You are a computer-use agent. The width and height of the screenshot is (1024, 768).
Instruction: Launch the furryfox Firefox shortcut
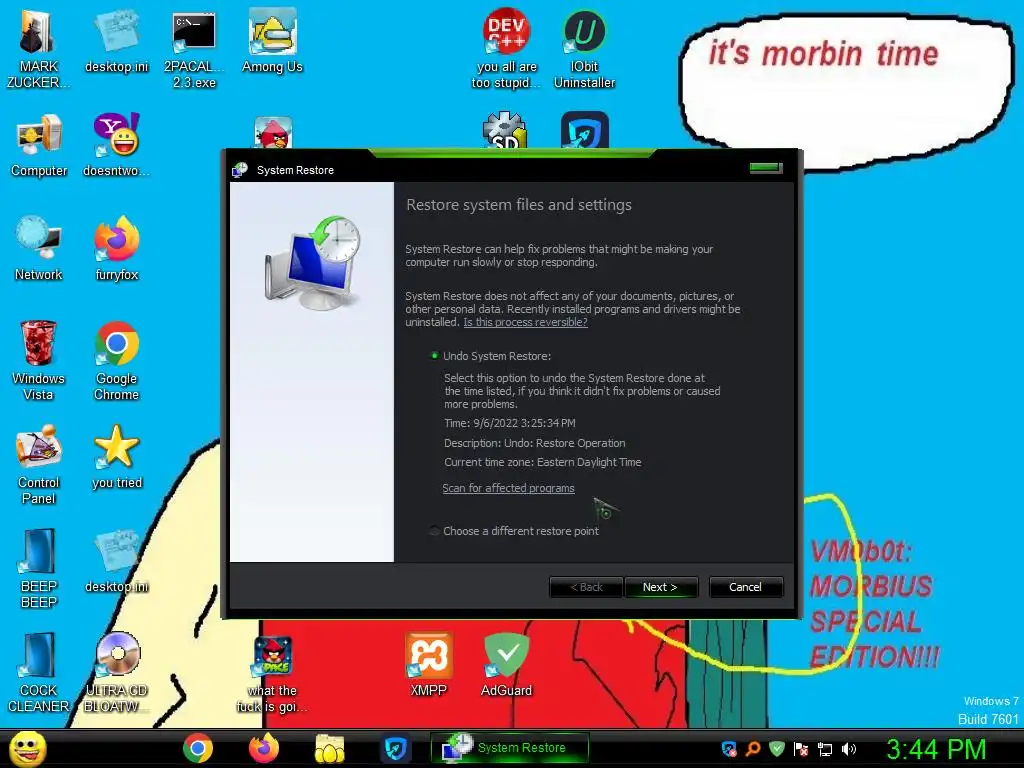[x=116, y=249]
